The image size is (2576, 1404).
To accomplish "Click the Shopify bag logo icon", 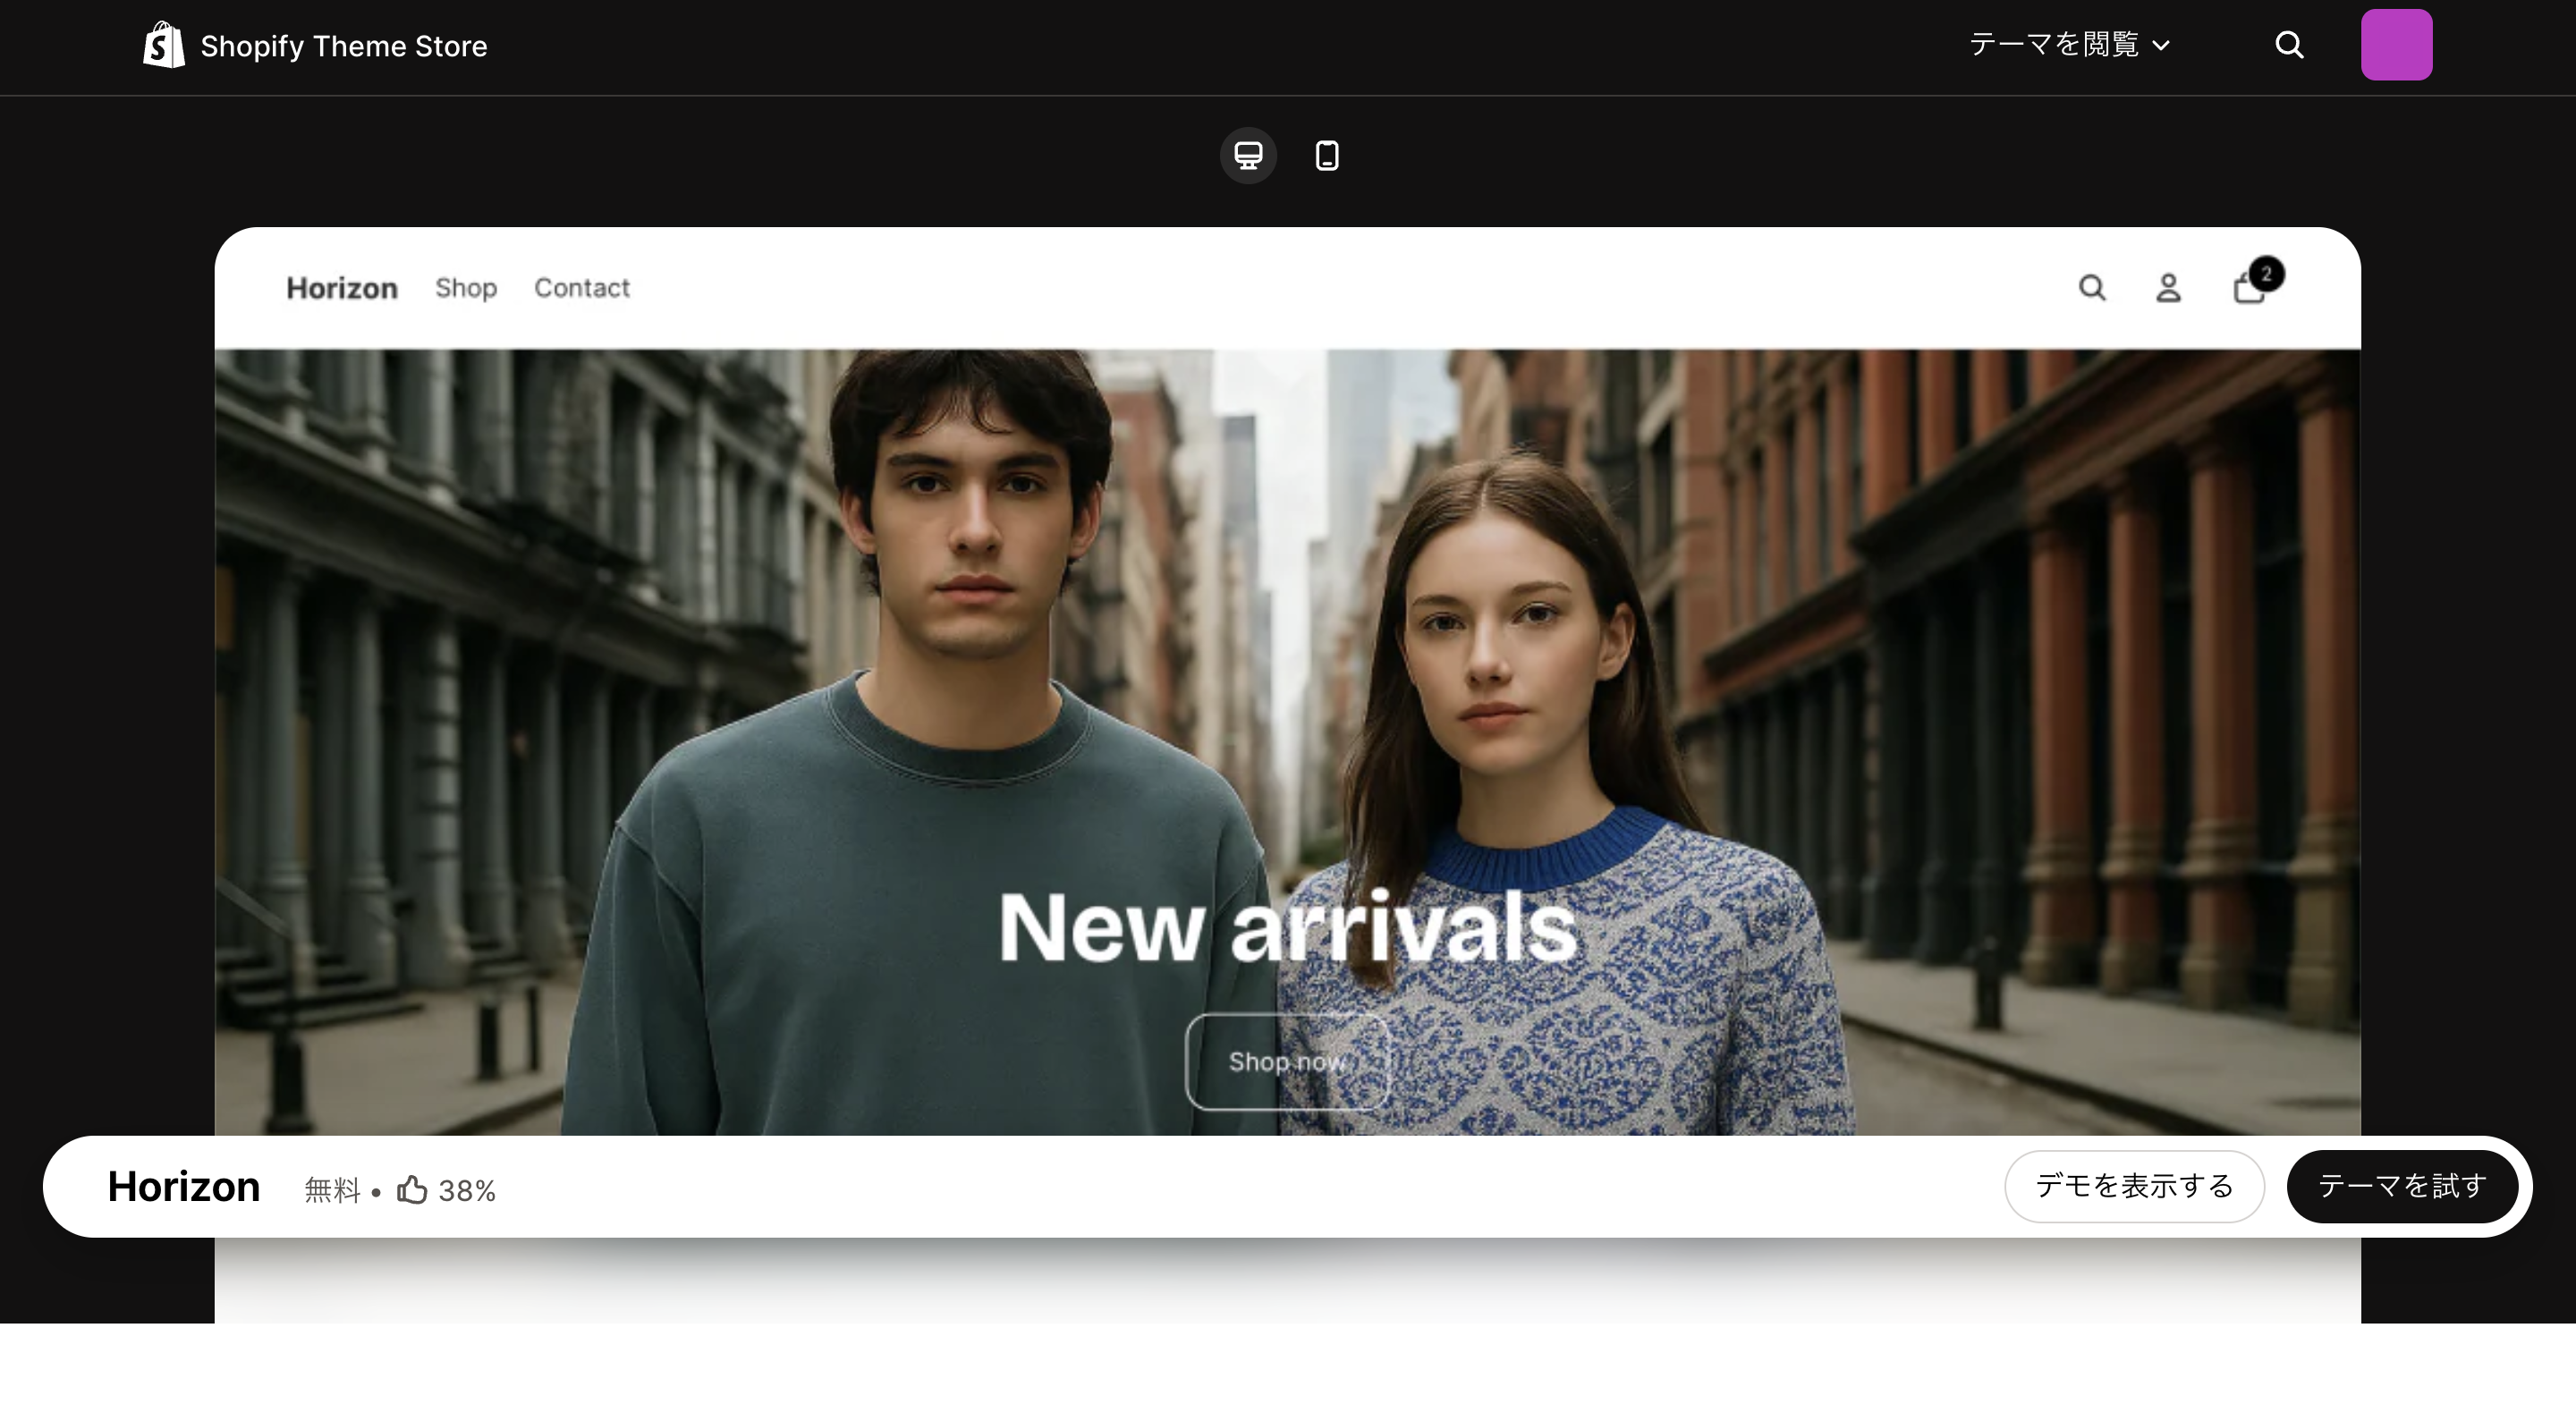I will point(164,45).
